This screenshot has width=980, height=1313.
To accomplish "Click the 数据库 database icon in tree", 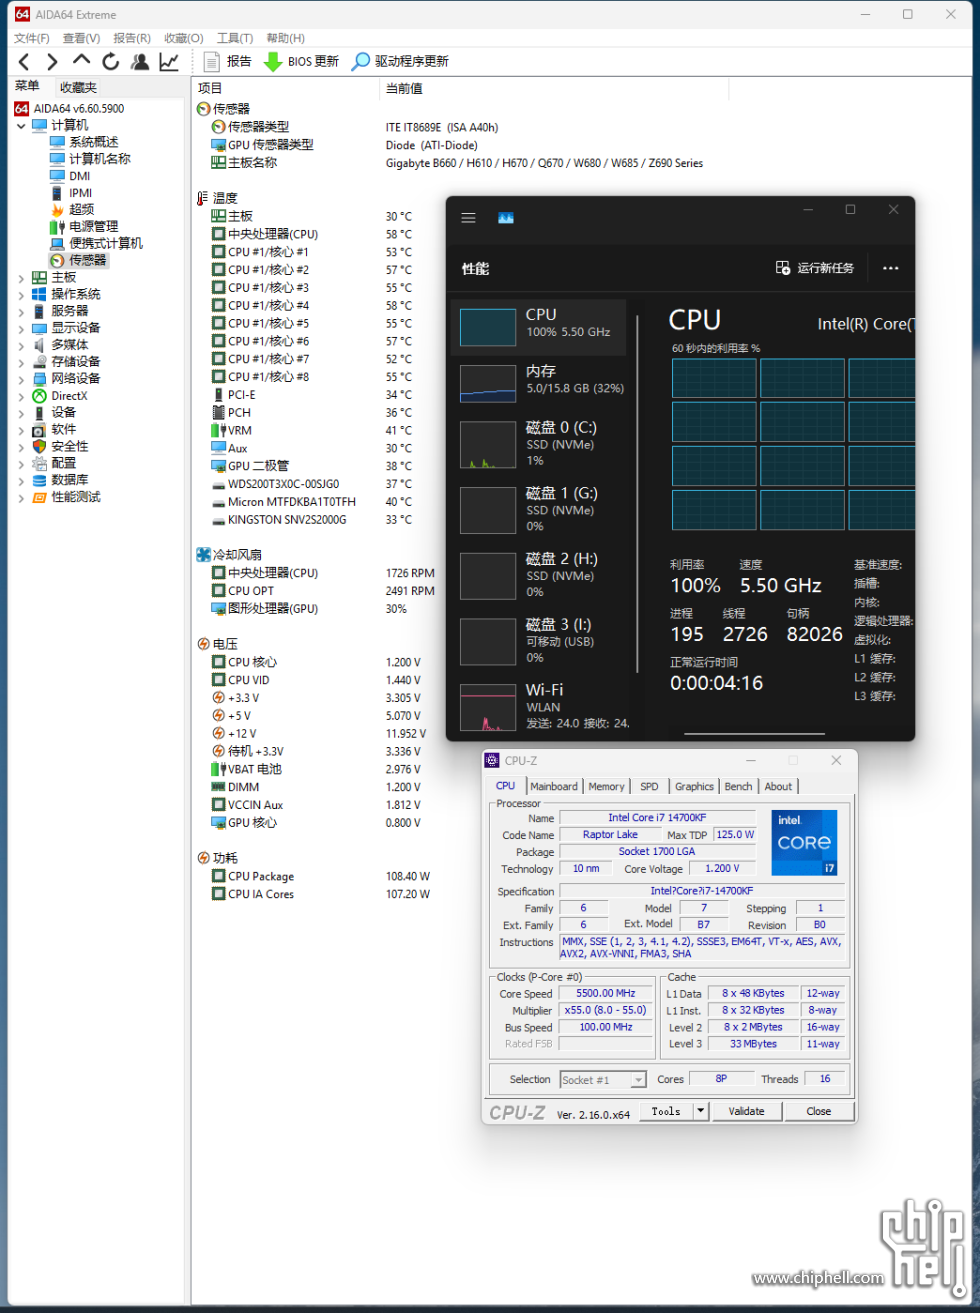I will coord(40,480).
